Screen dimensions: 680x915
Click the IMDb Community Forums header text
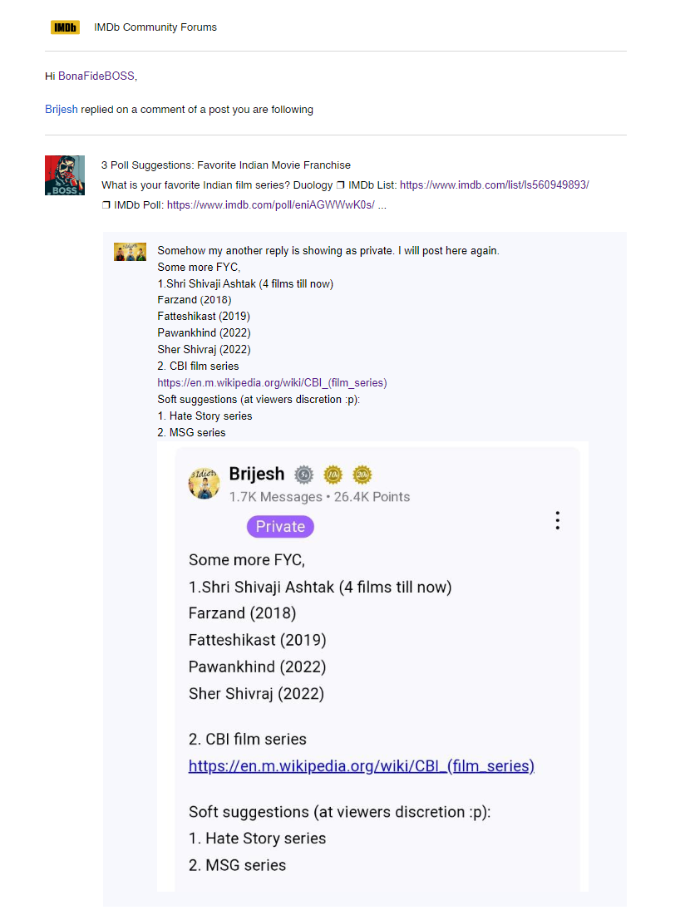point(155,27)
